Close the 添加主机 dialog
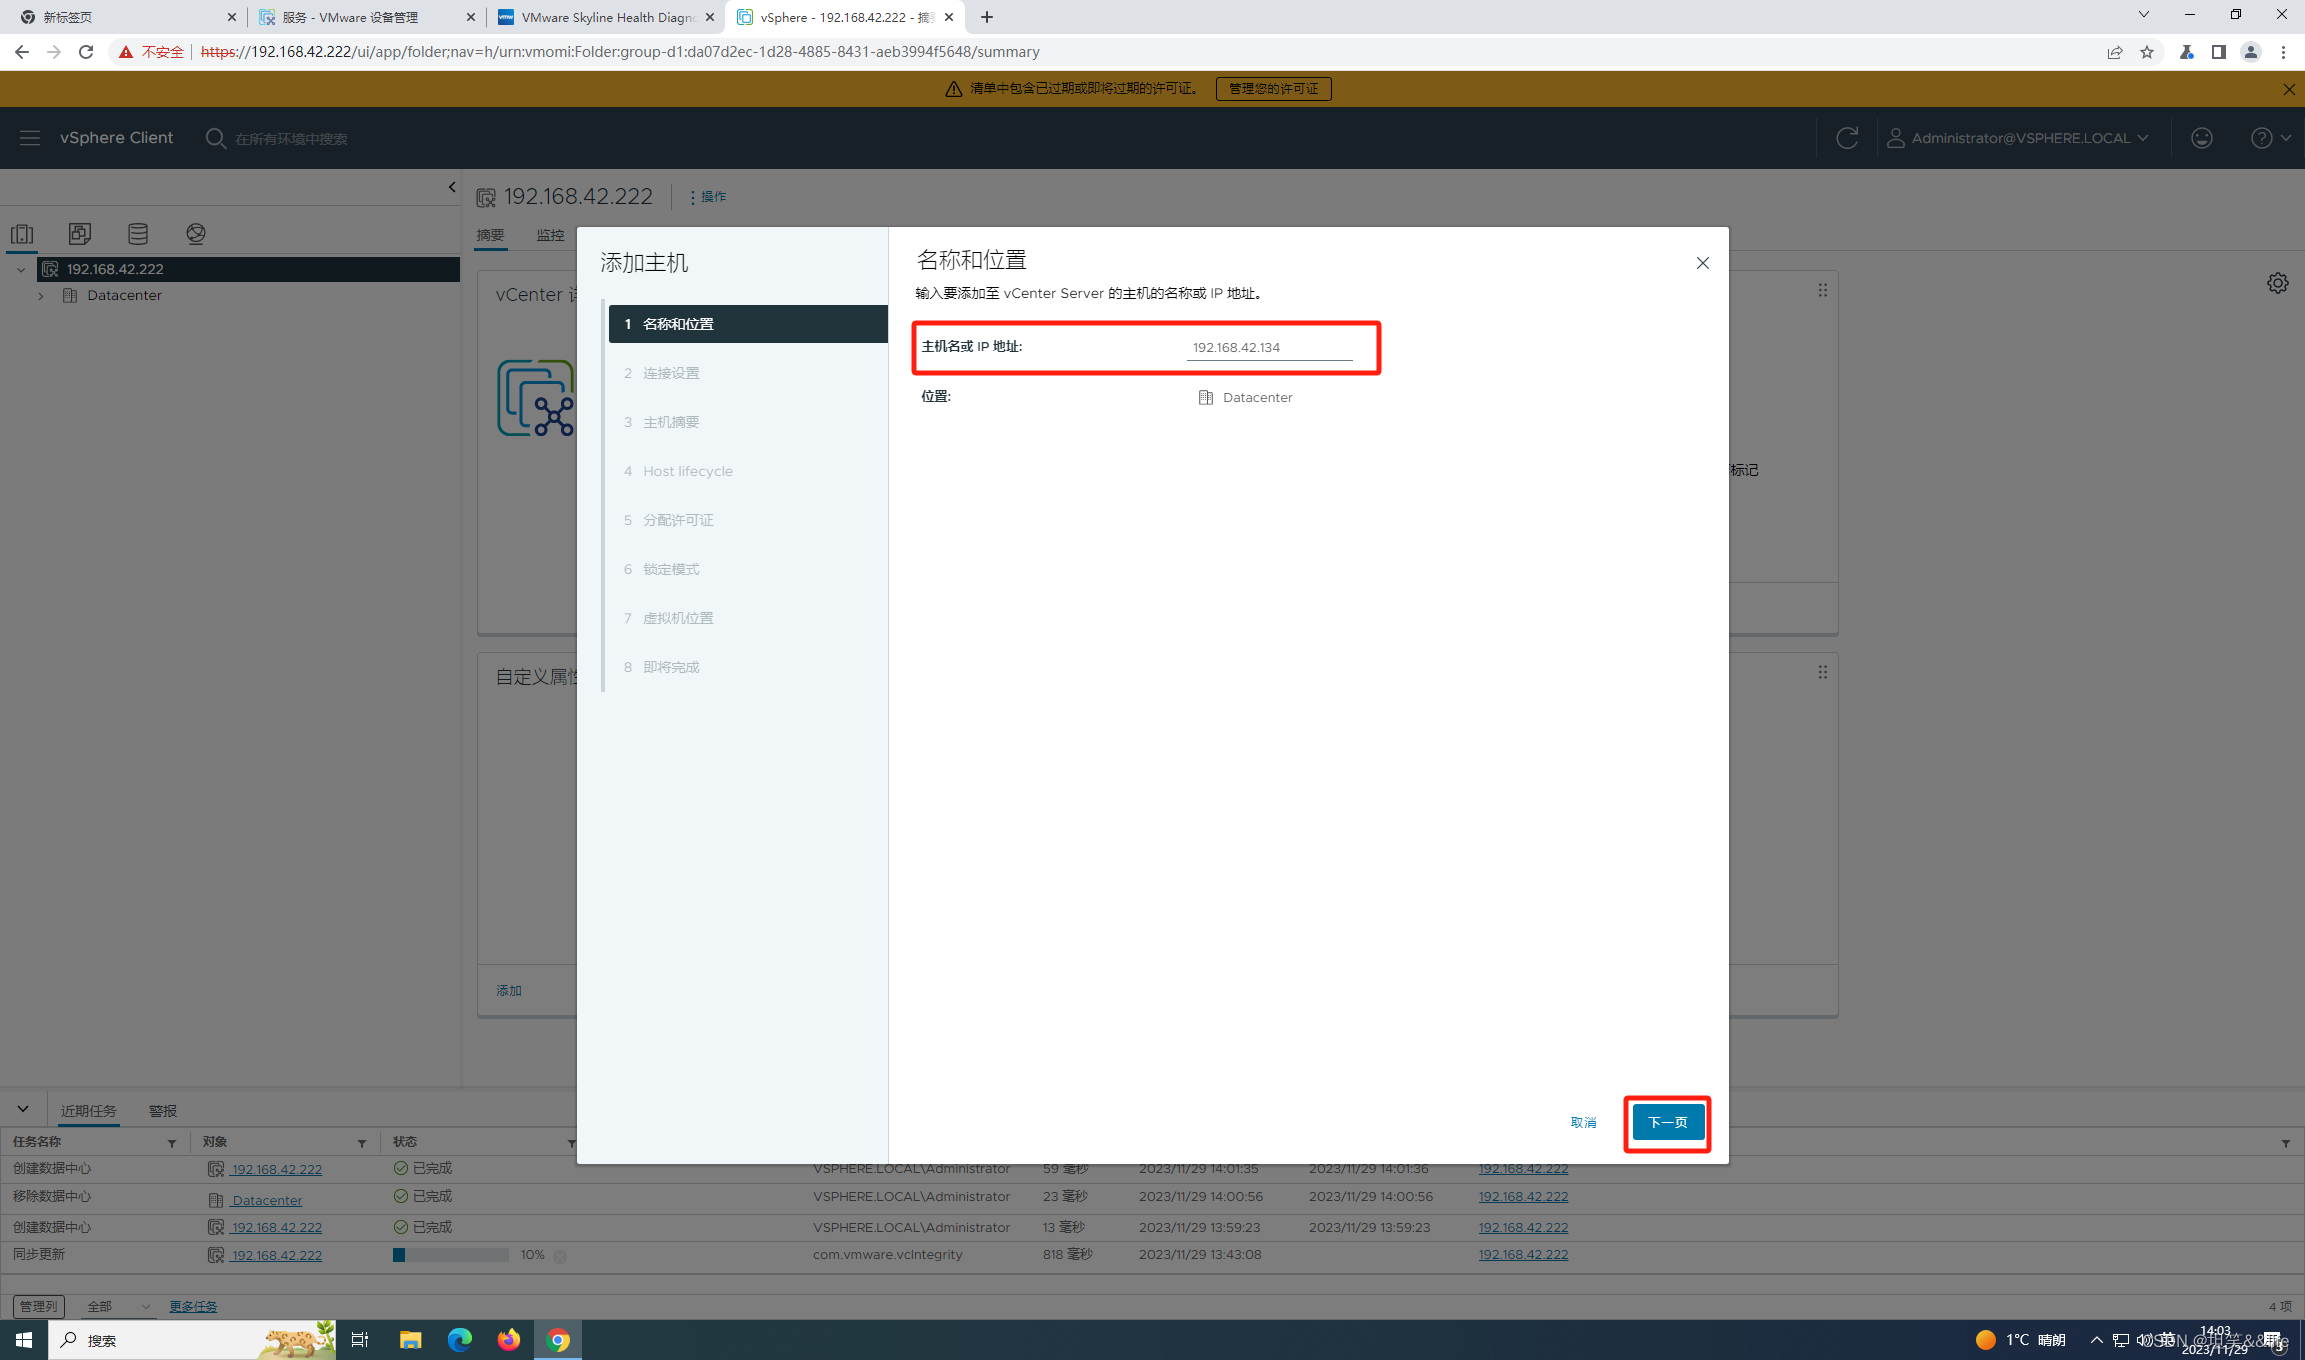Screen dimensions: 2305x1360 [1702, 263]
